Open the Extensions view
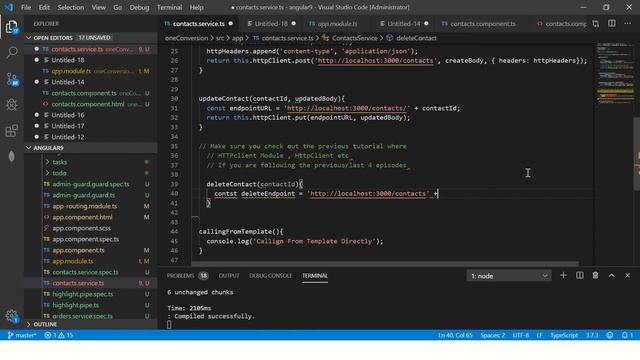This screenshot has height=360, width=640. point(12,131)
